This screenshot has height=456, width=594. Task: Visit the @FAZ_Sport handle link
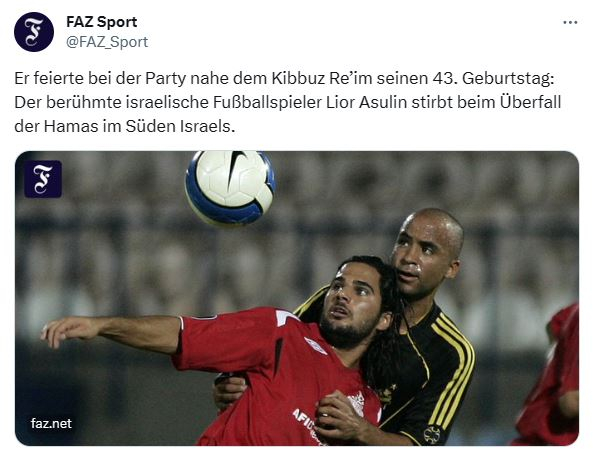click(107, 42)
